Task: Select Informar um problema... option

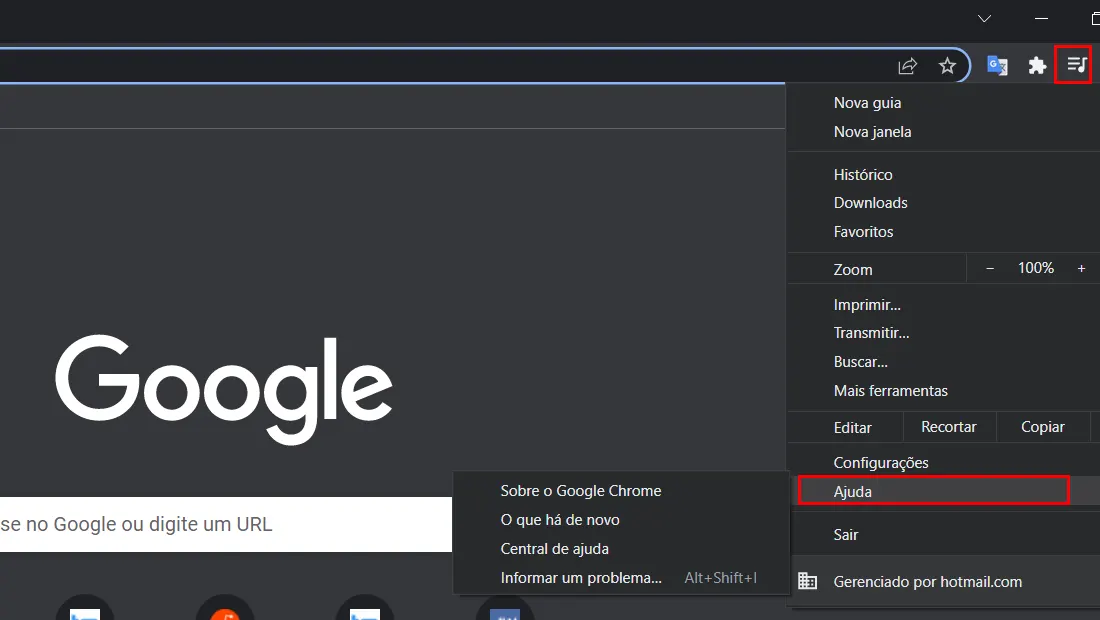Action: point(621,578)
